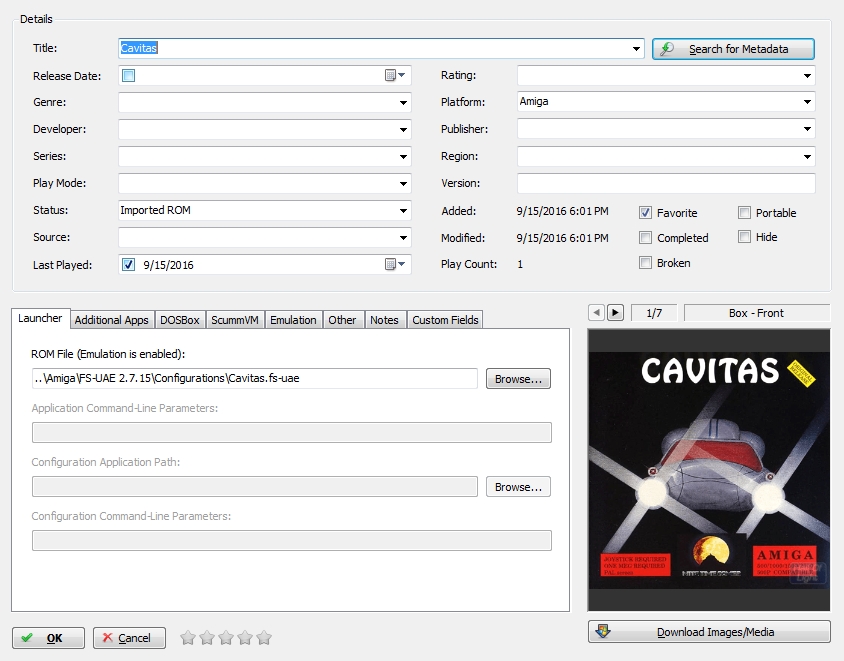Image resolution: width=844 pixels, height=661 pixels.
Task: Show previous box image
Action: point(596,313)
